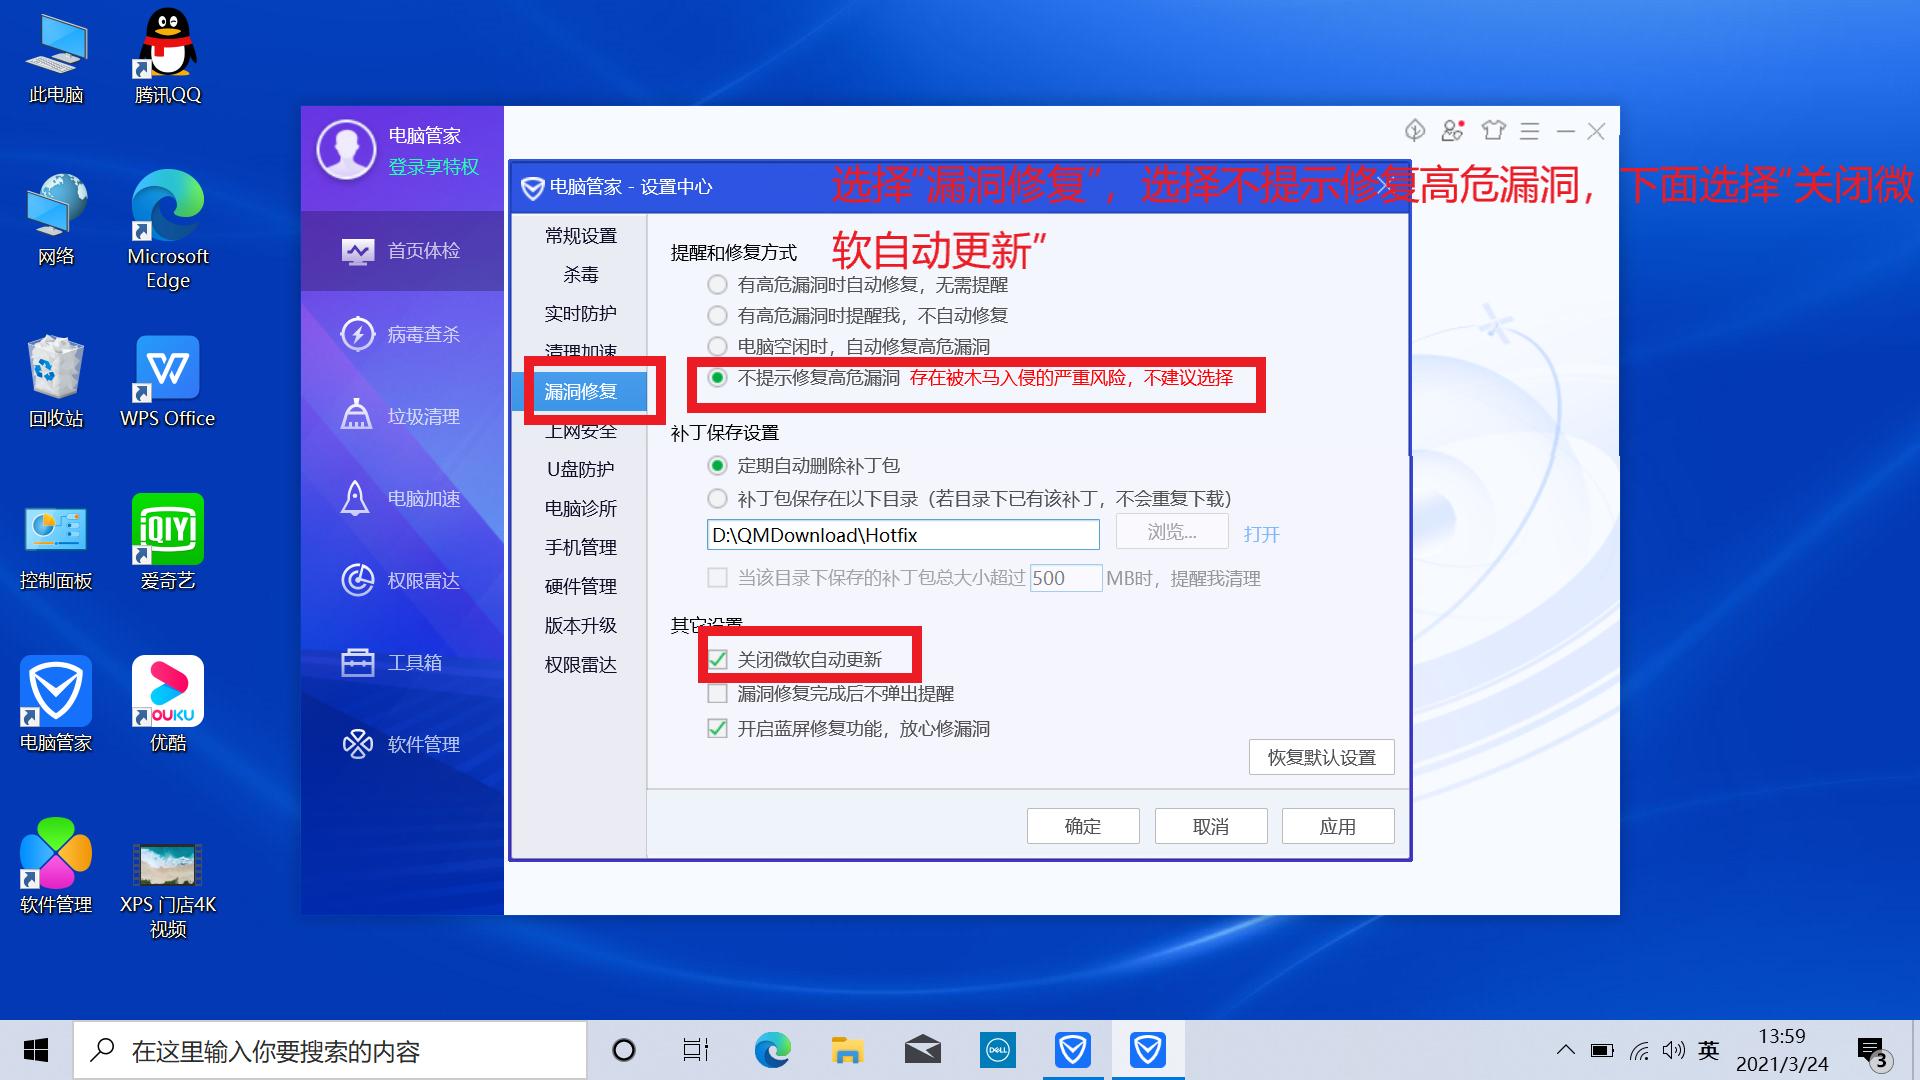Click the 恢复默认设置 button
1920x1080 pixels.
coord(1321,757)
